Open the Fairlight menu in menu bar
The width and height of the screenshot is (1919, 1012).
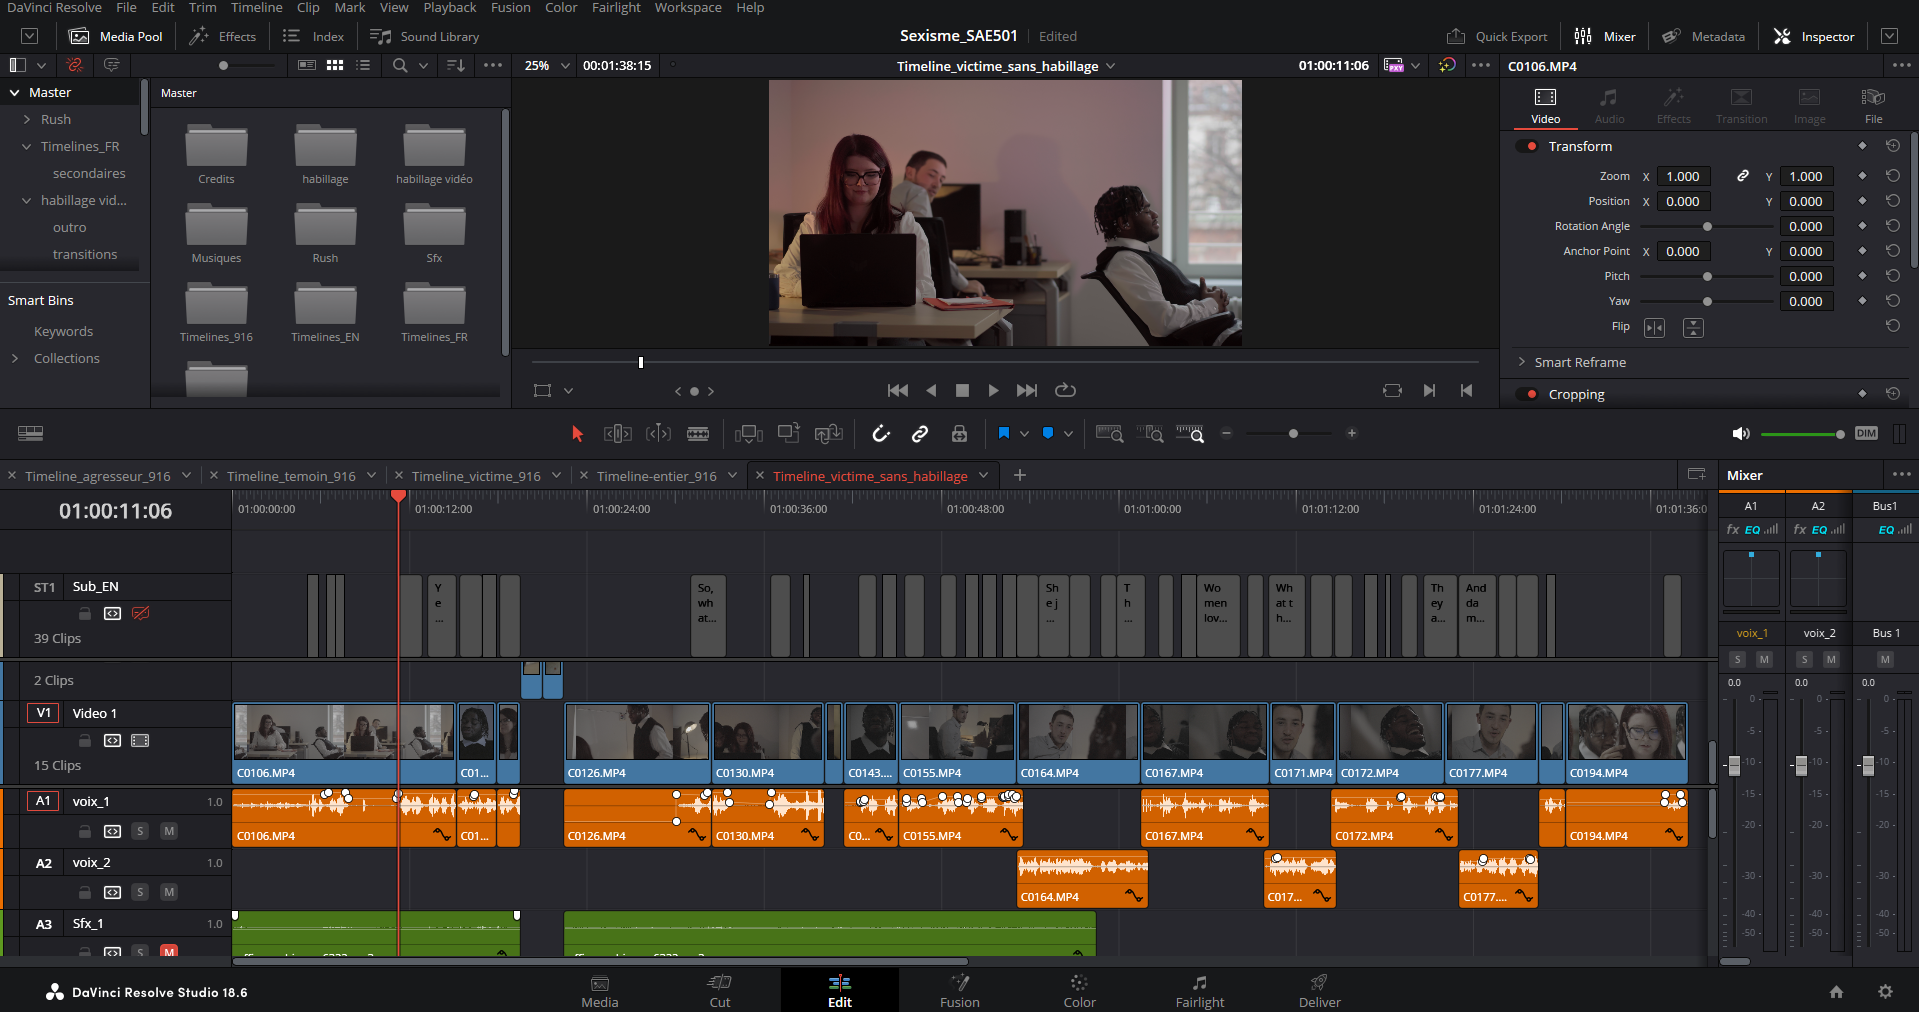click(x=616, y=8)
